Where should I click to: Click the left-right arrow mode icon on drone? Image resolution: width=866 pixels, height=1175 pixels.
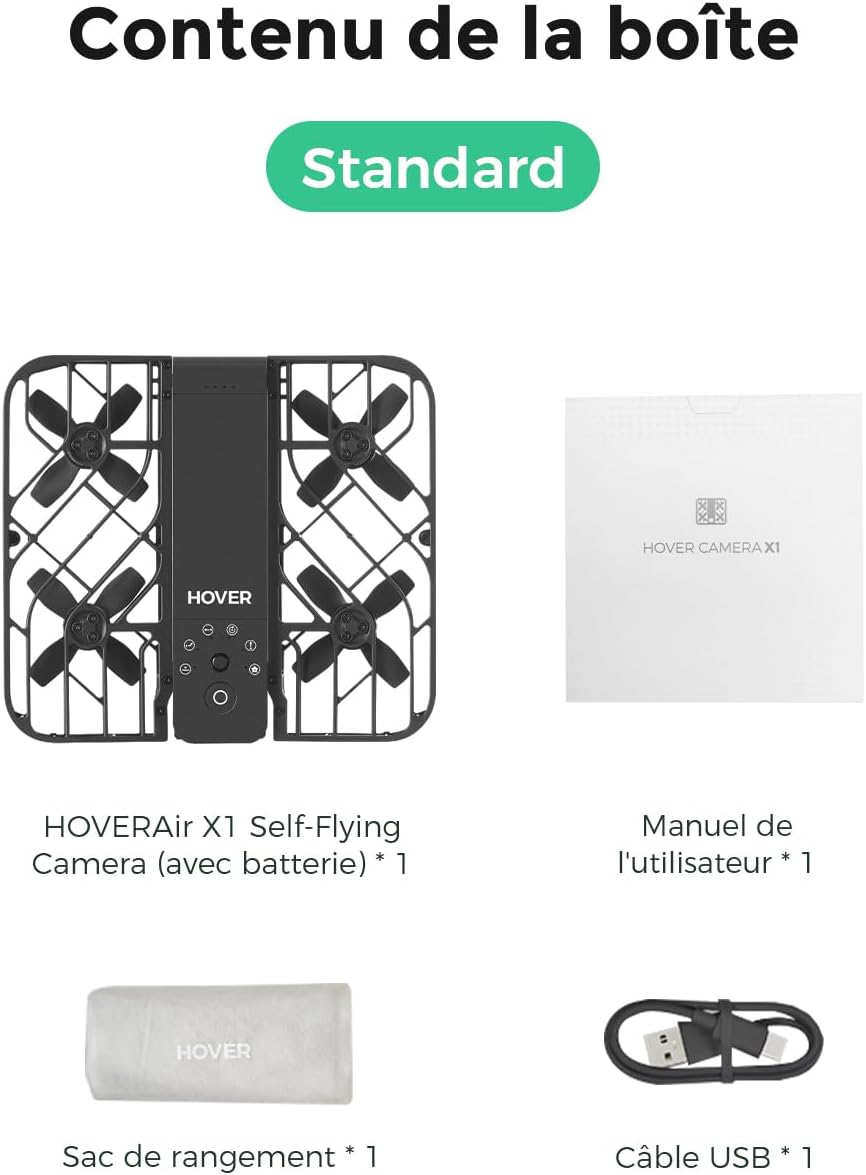click(208, 629)
